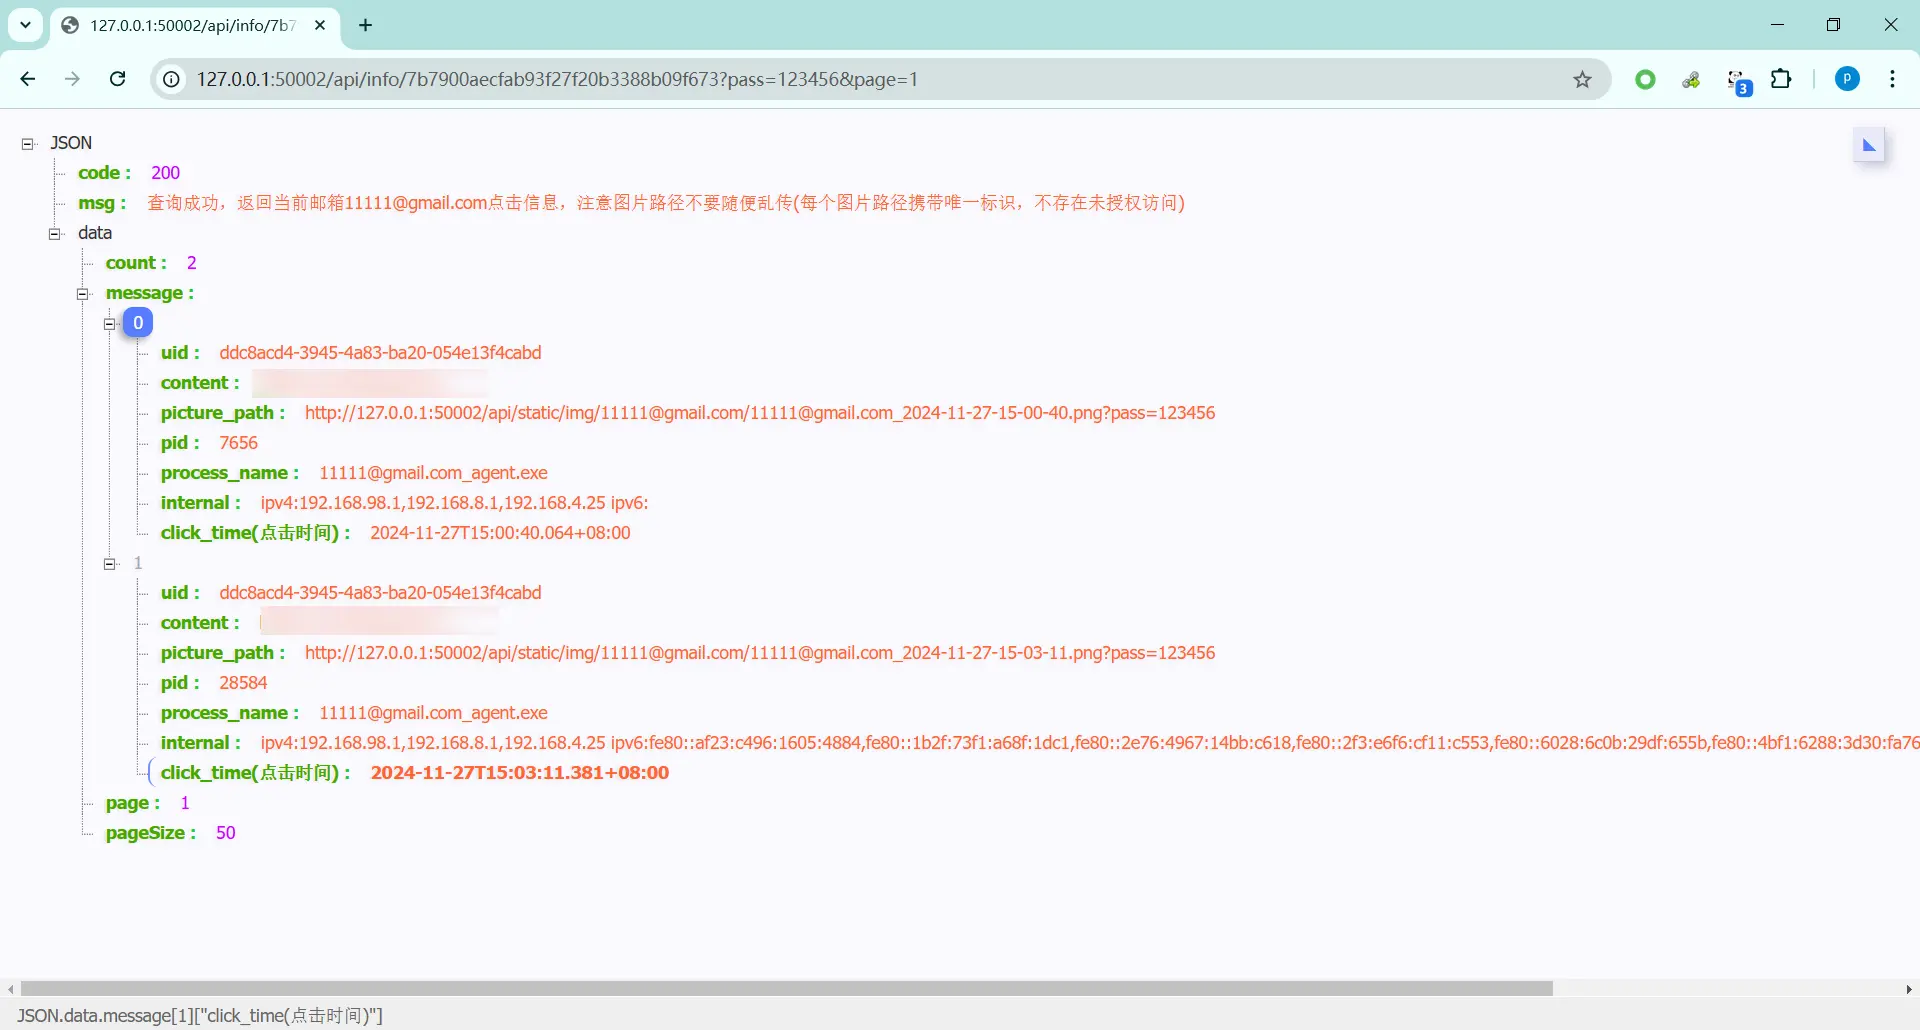Collapse the data node
Screen dimensions: 1920x1030
point(55,234)
